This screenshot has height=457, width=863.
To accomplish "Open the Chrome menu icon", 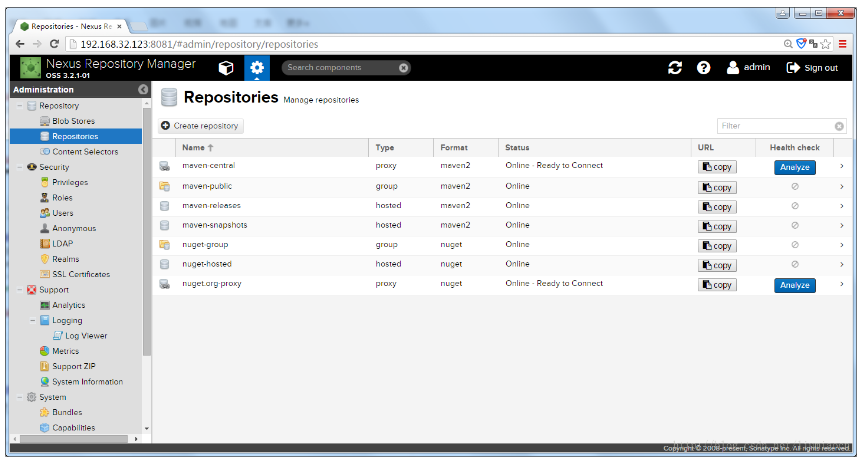I will (x=843, y=44).
